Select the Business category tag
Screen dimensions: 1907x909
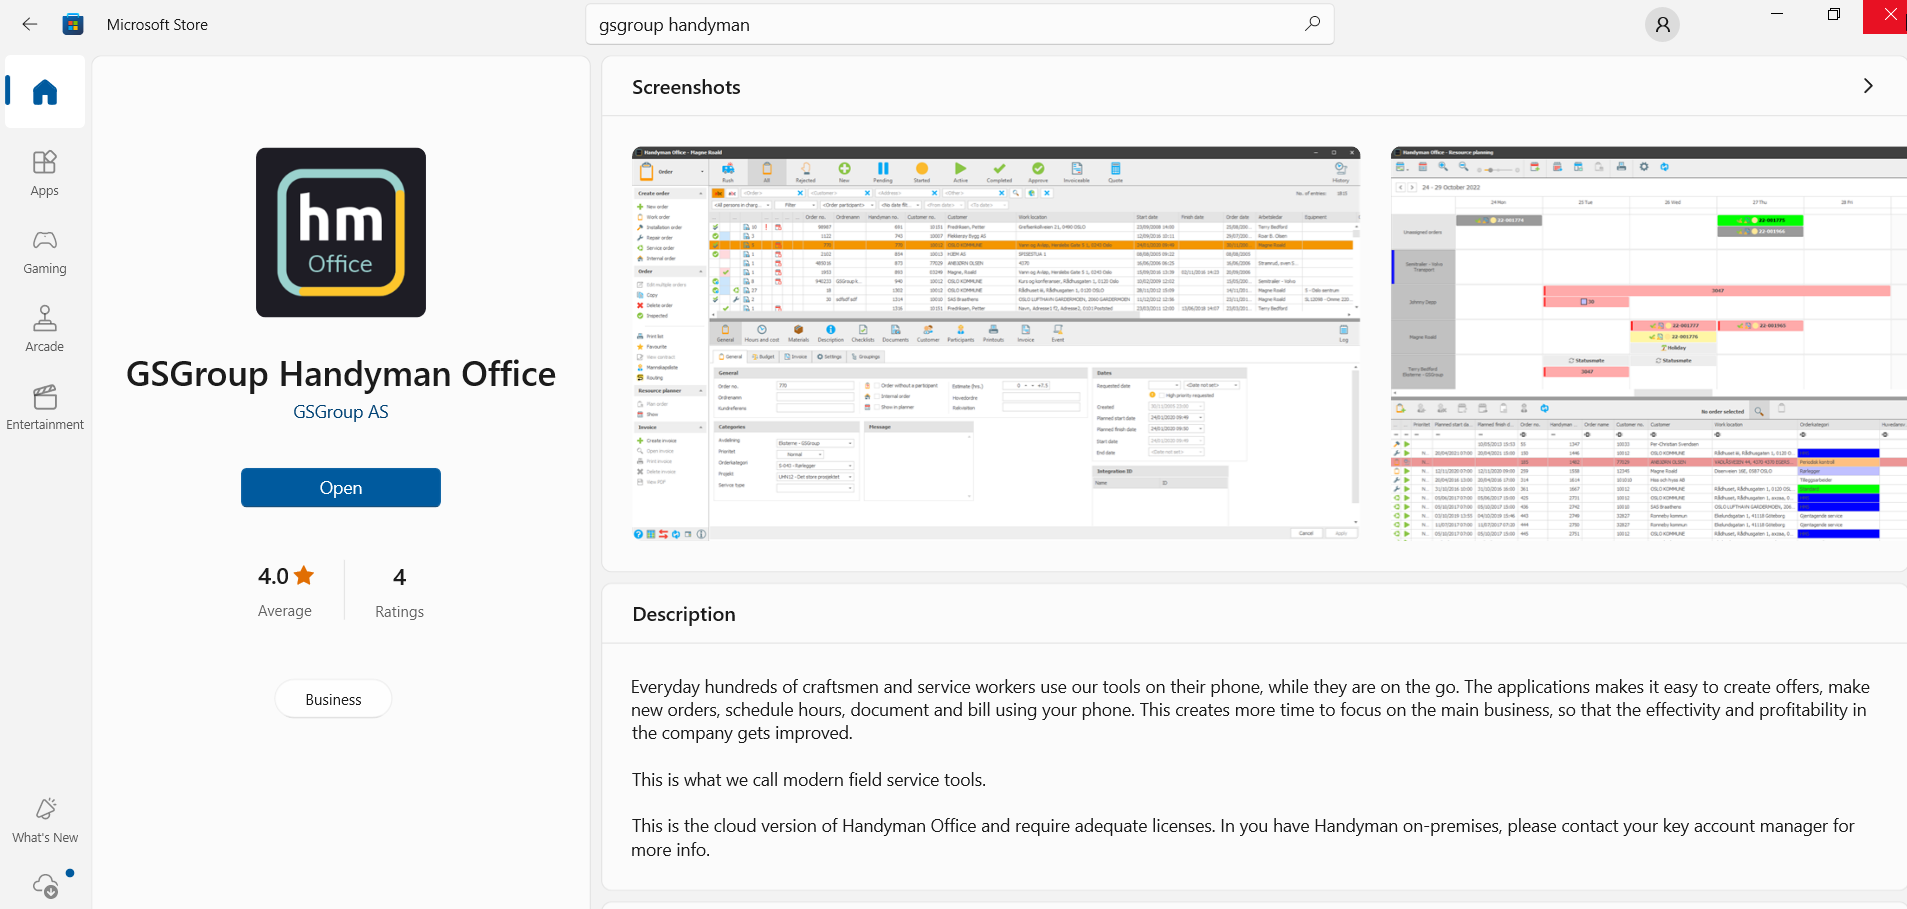pyautogui.click(x=333, y=699)
